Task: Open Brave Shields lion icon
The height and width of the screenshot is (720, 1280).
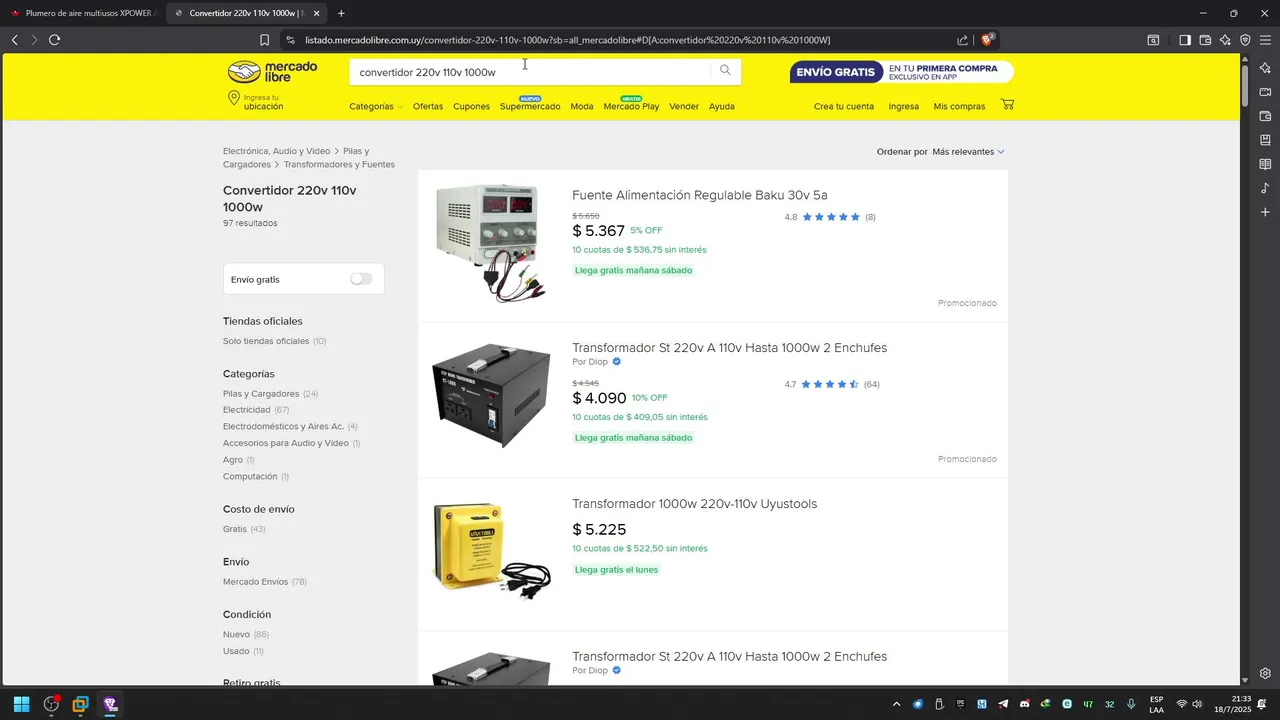Action: point(987,40)
